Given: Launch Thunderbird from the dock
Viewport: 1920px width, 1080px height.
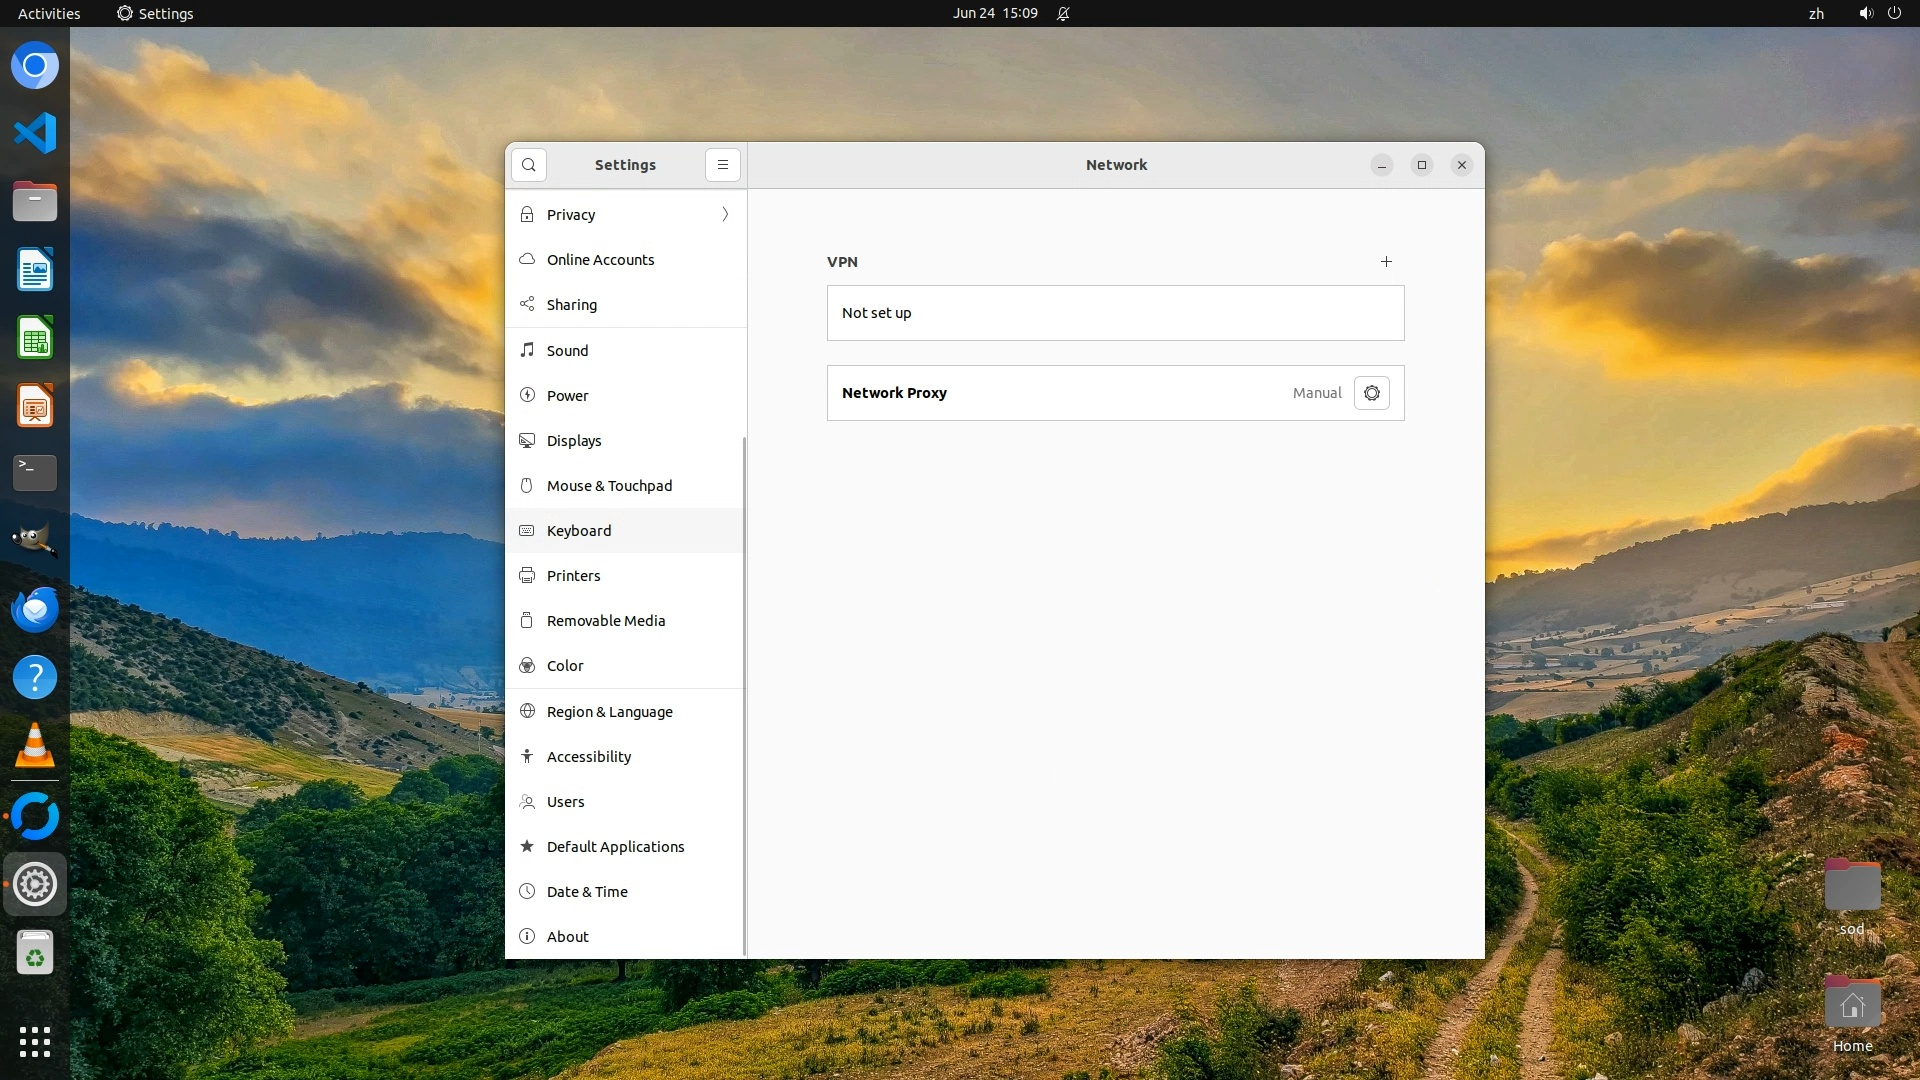Looking at the screenshot, I should pyautogui.click(x=35, y=609).
